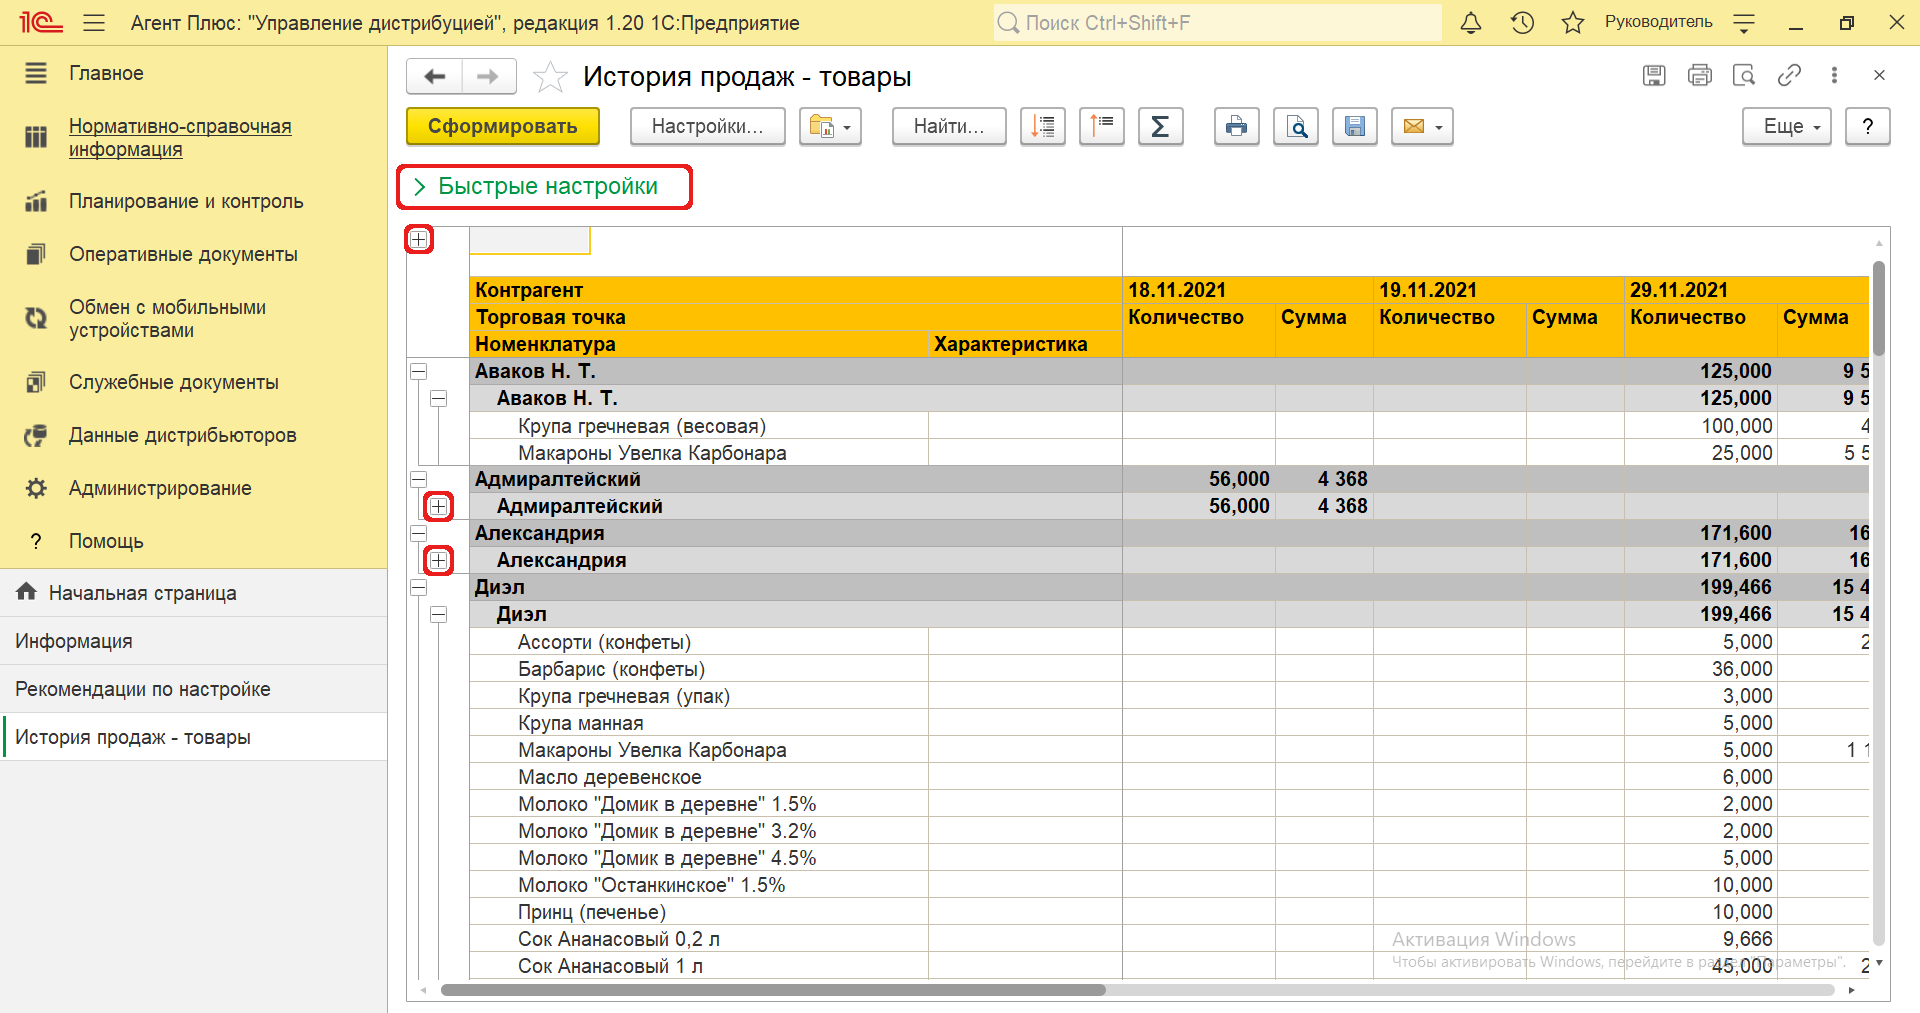
Task: Click the 1C logo icon
Action: 41,22
